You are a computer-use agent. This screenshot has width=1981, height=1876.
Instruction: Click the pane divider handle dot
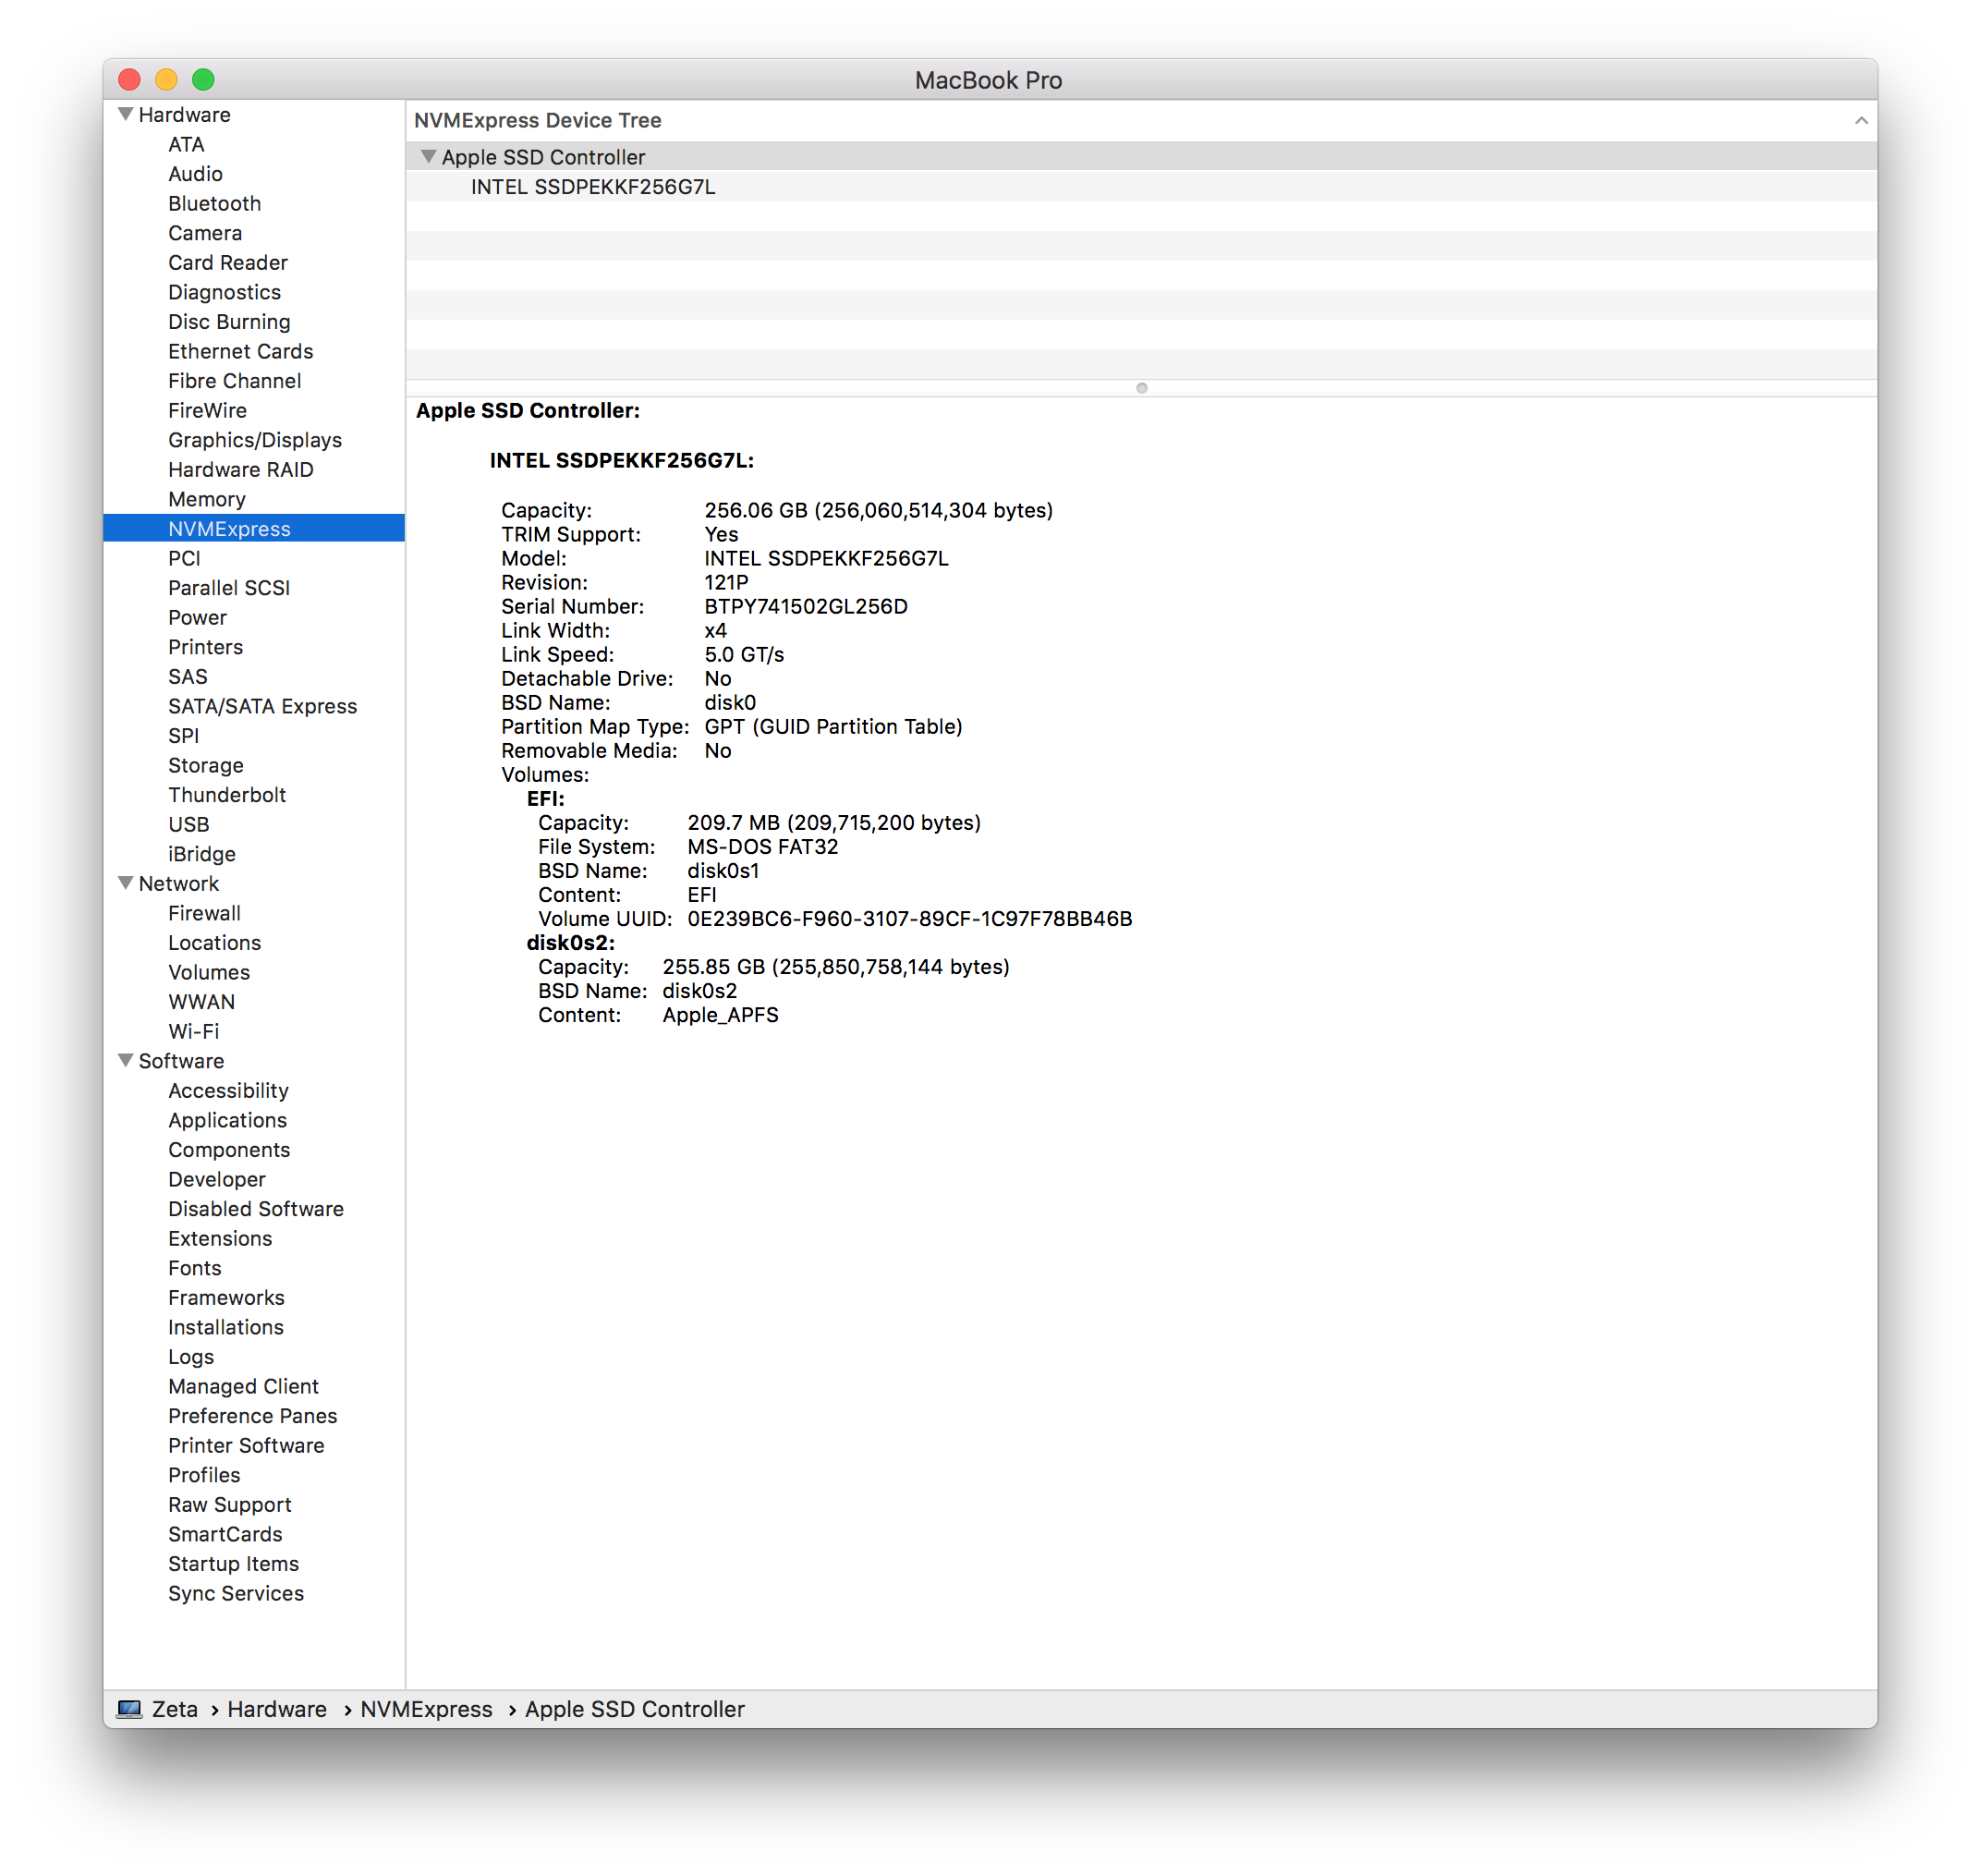point(1141,388)
